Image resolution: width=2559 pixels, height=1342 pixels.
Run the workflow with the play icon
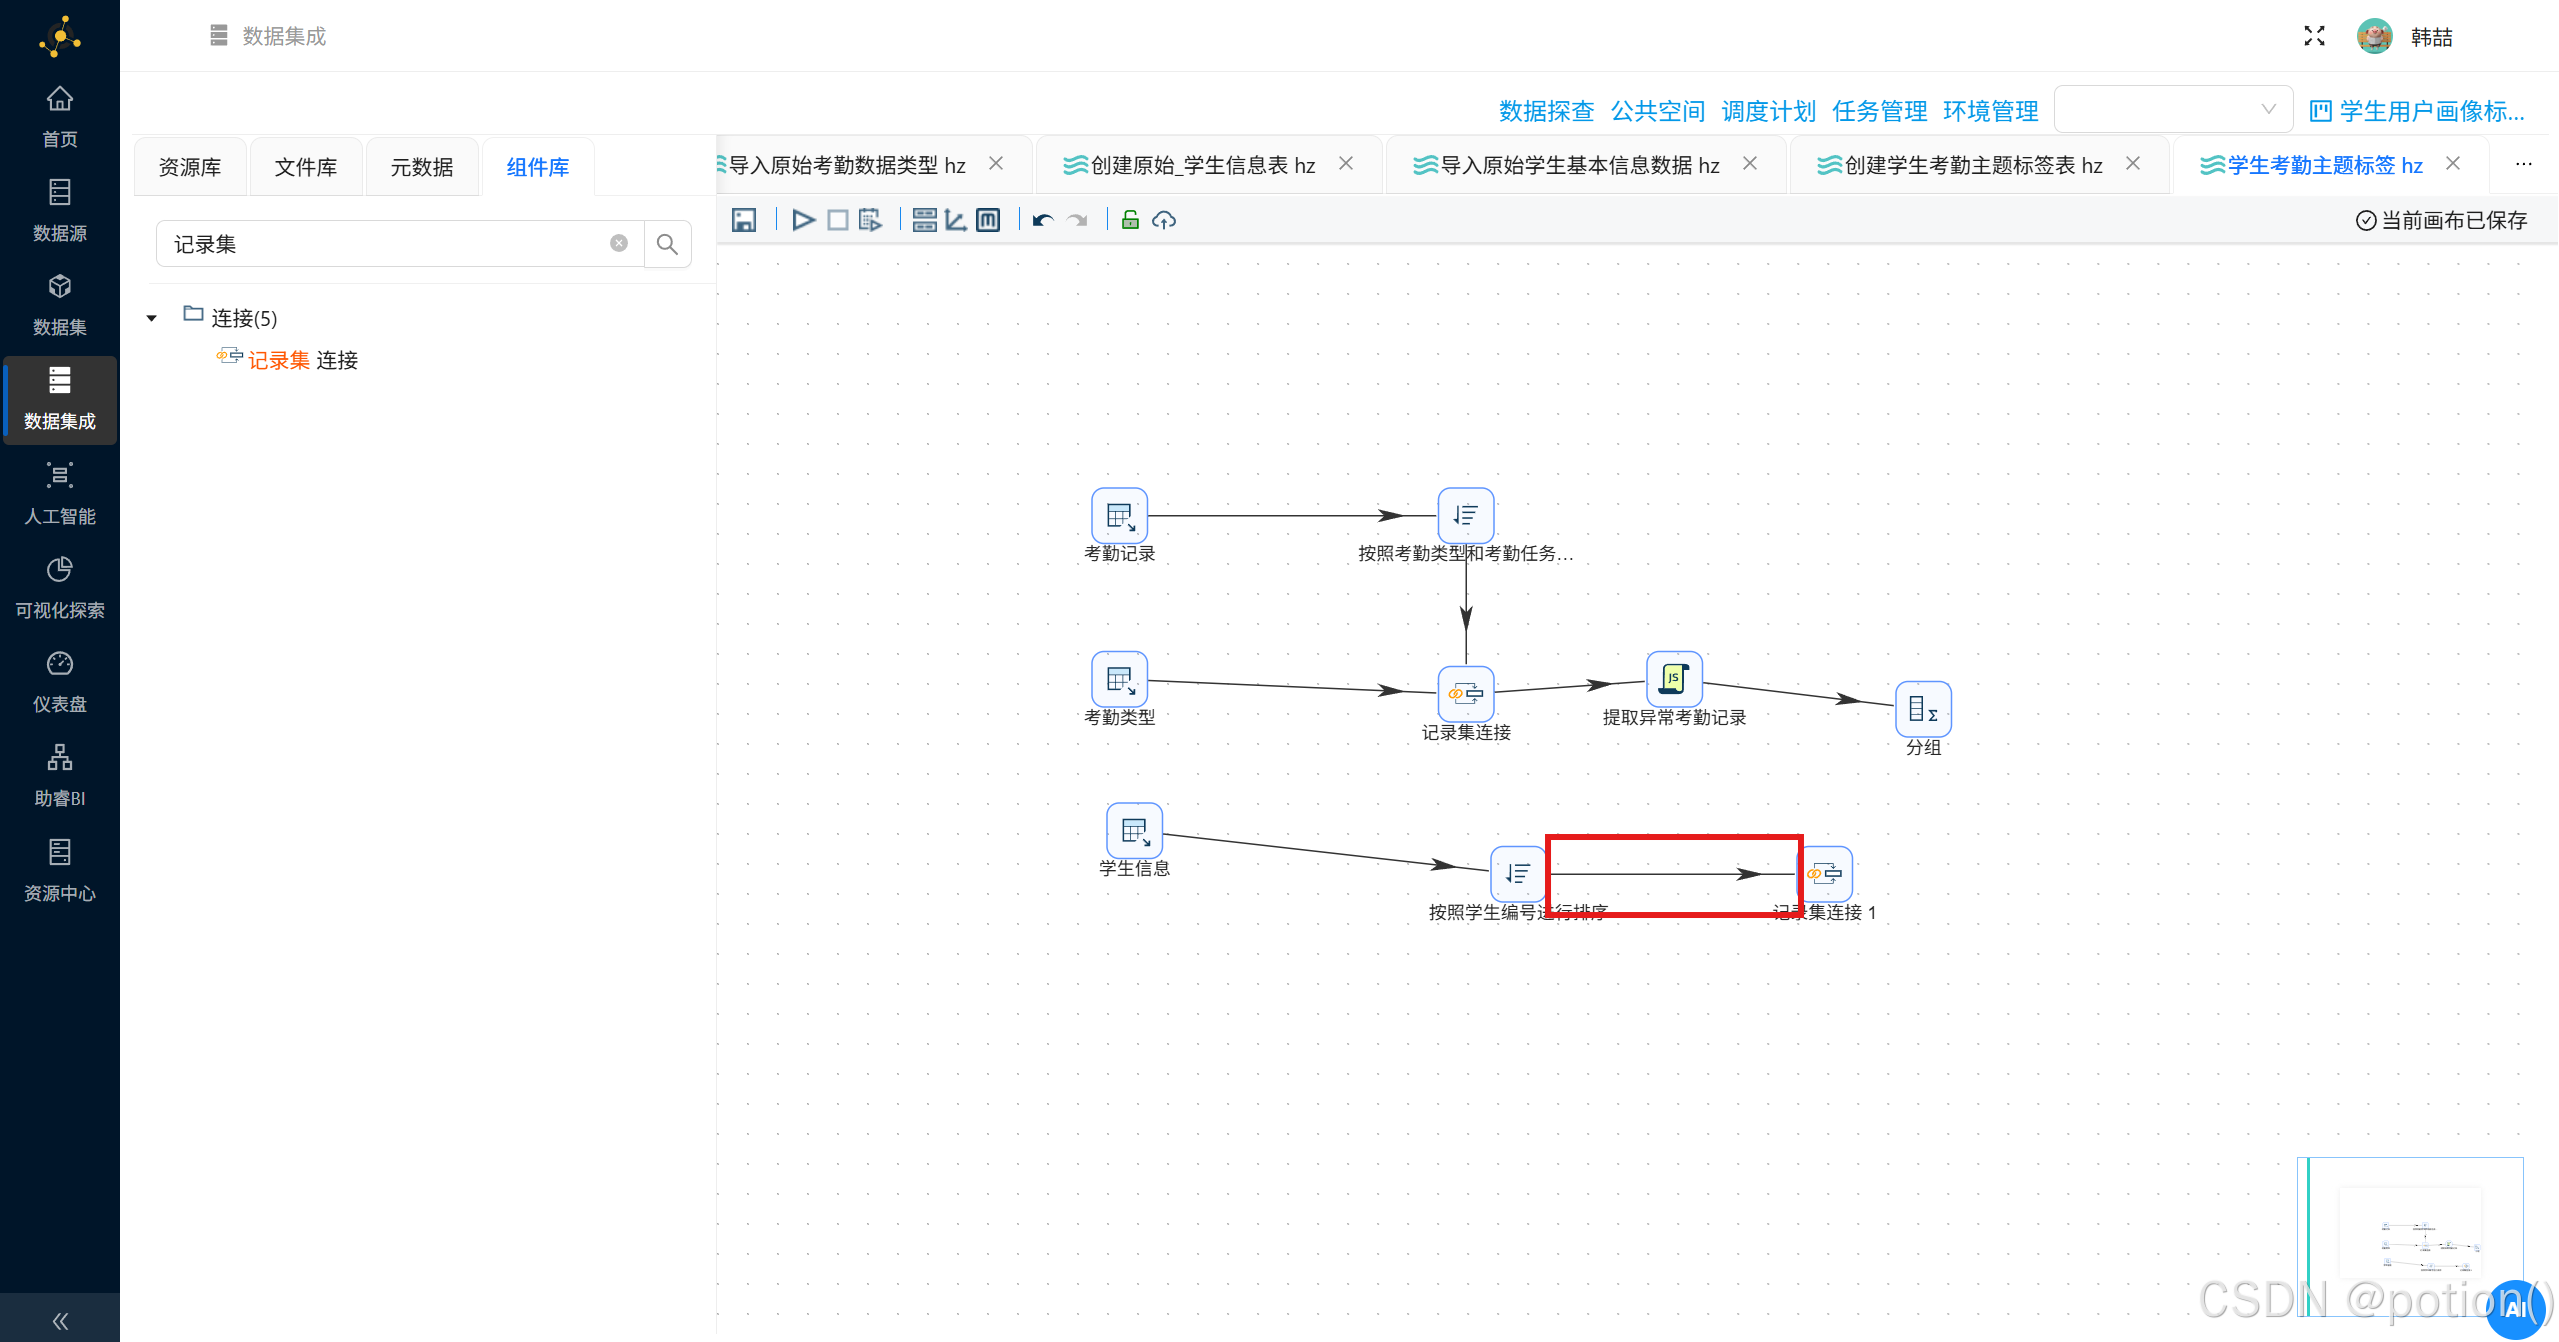[x=803, y=220]
